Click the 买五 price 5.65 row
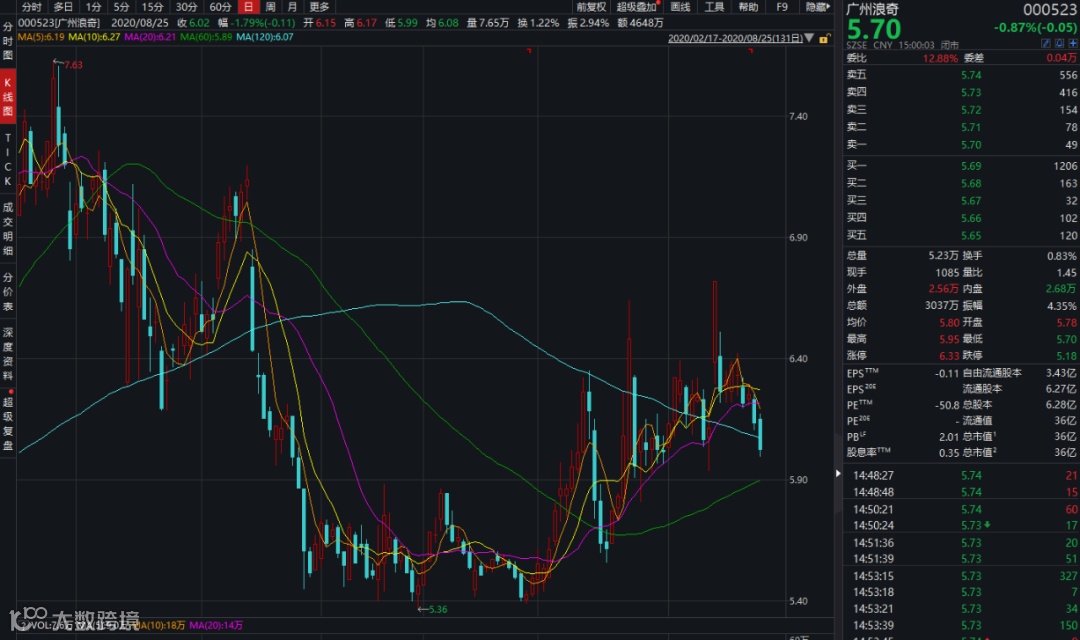The height and width of the screenshot is (640, 1080). tap(962, 236)
